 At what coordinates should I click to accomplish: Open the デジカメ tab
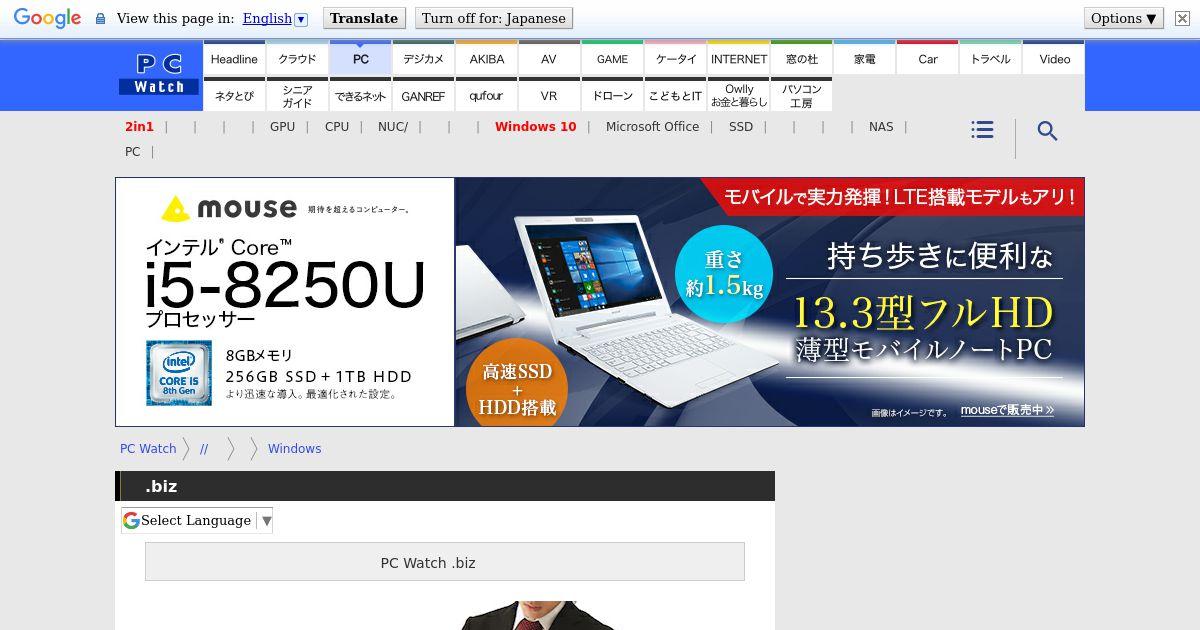coord(423,58)
